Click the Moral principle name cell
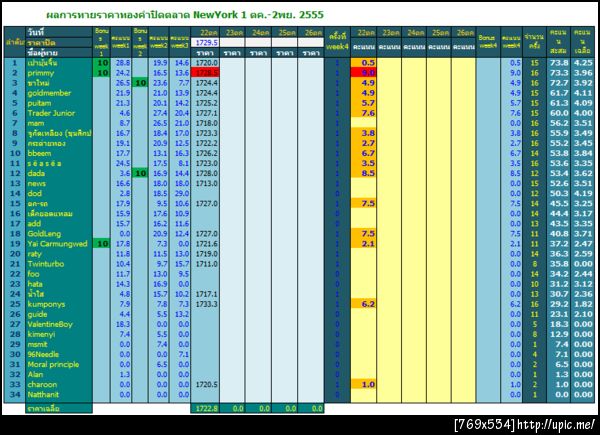Screen dimensions: 600x435 tap(53, 364)
